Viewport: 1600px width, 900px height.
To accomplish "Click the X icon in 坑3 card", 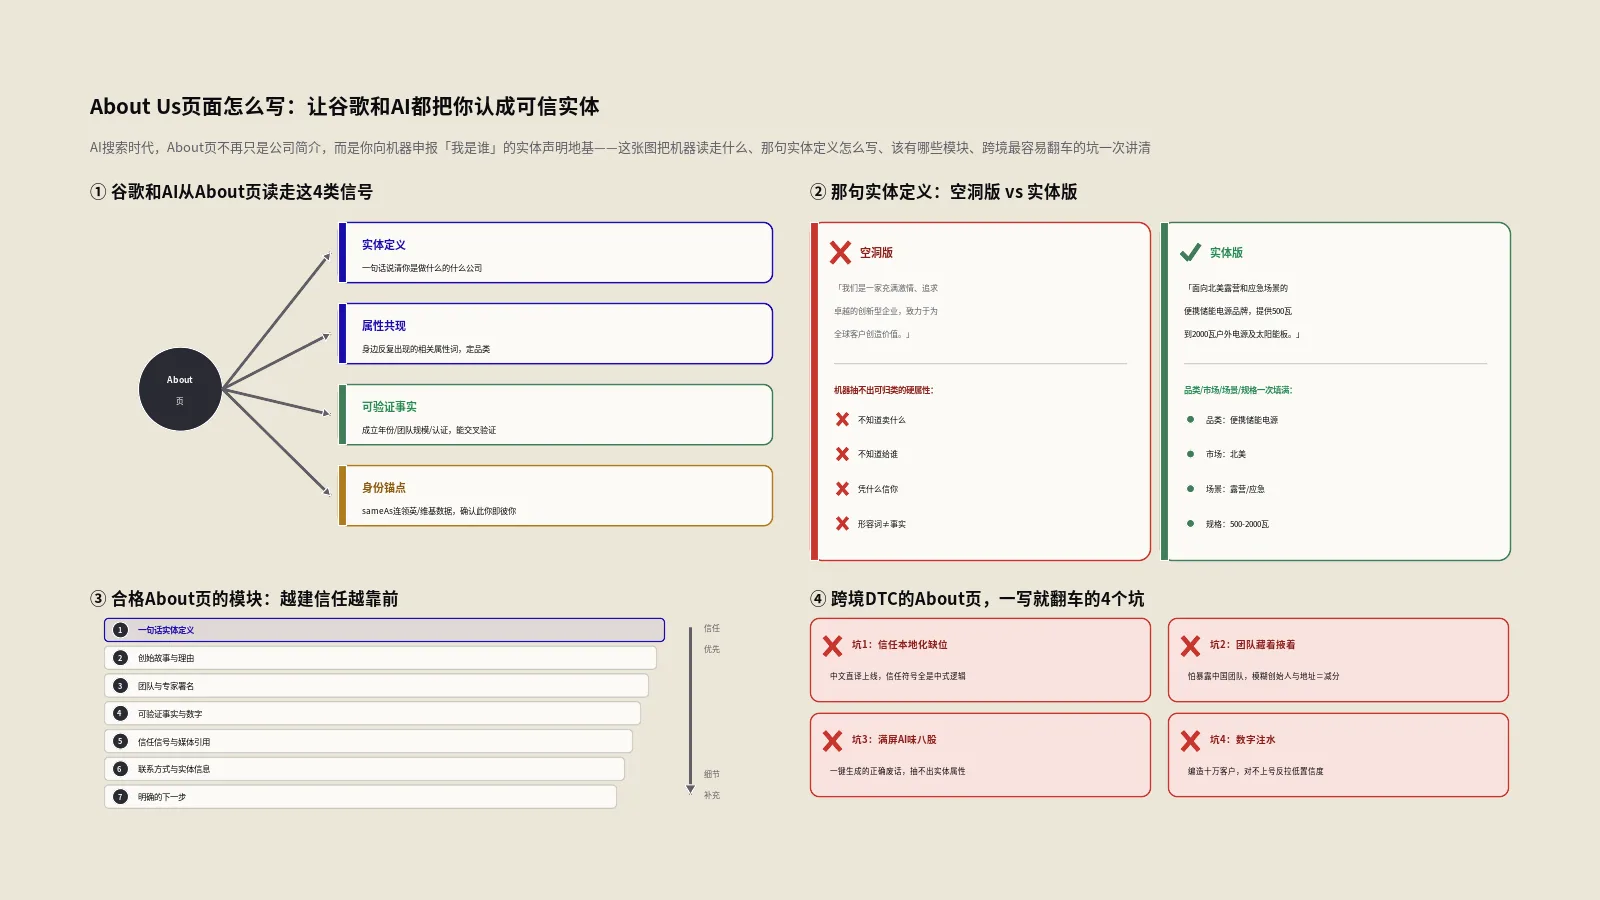I will pyautogui.click(x=832, y=741).
